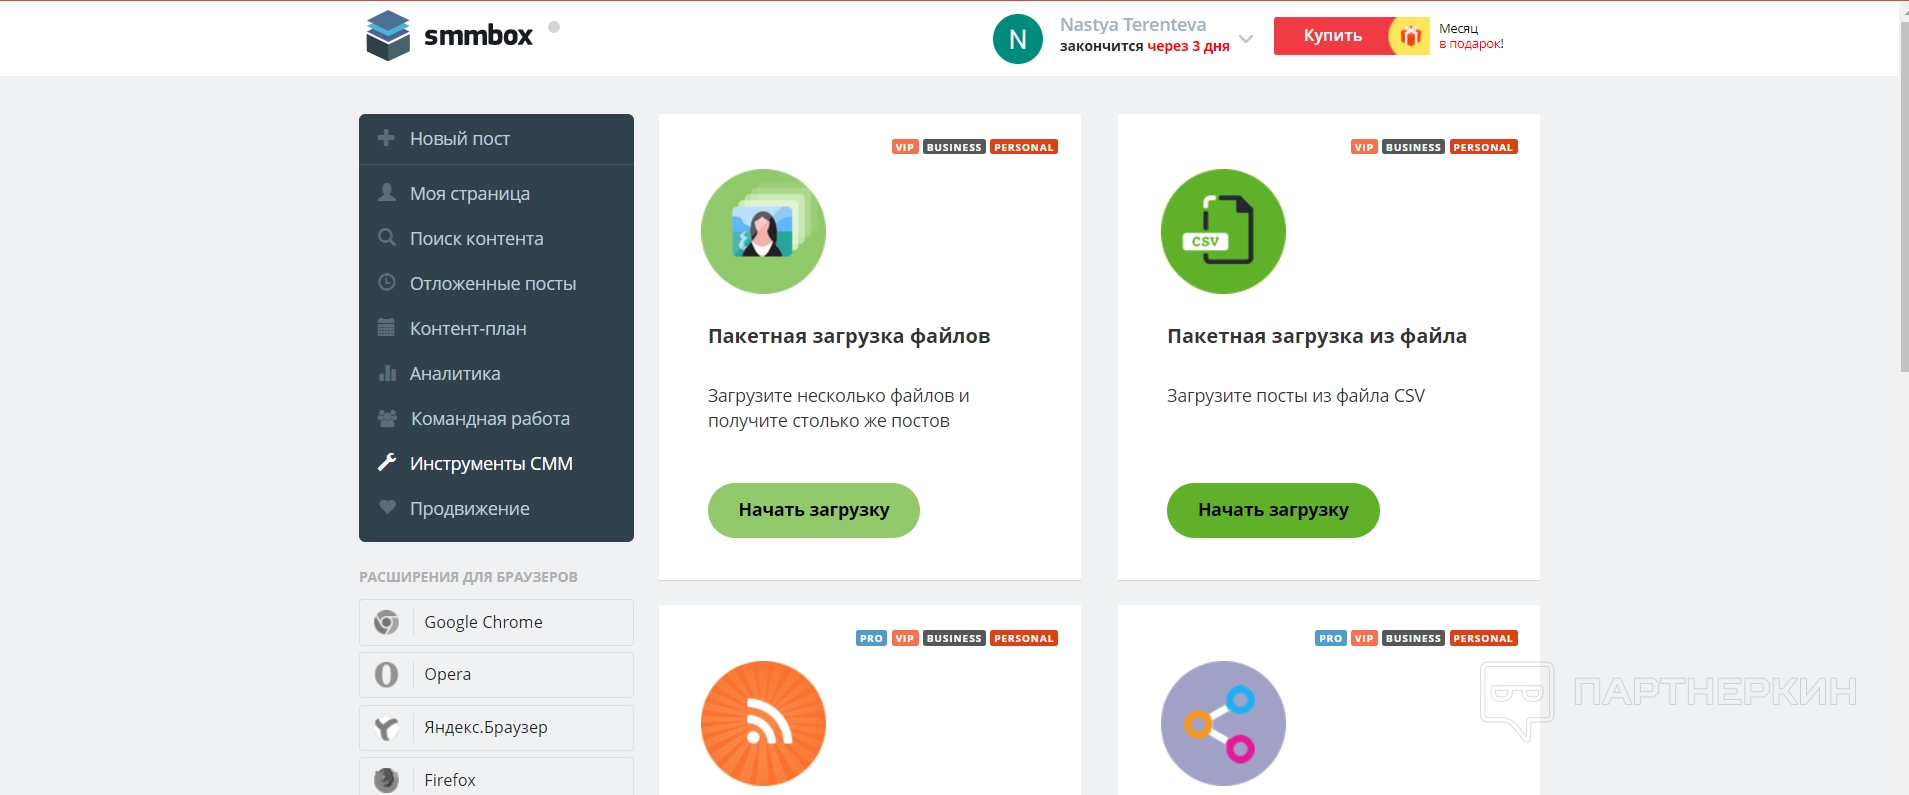Screen dimensions: 1909x795
Task: Click the magnifier icon for Поиск контента
Action: point(386,237)
